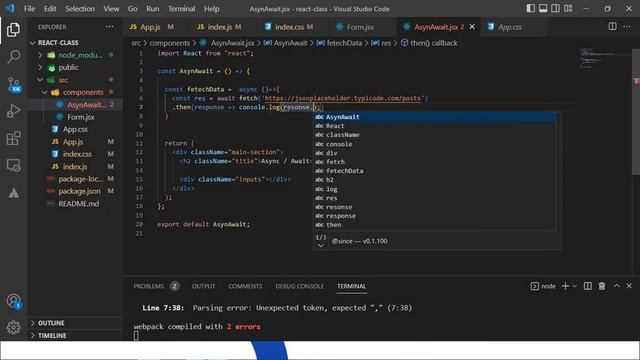The height and width of the screenshot is (360, 640).
Task: Click the editor minimap preview
Action: (x=605, y=59)
